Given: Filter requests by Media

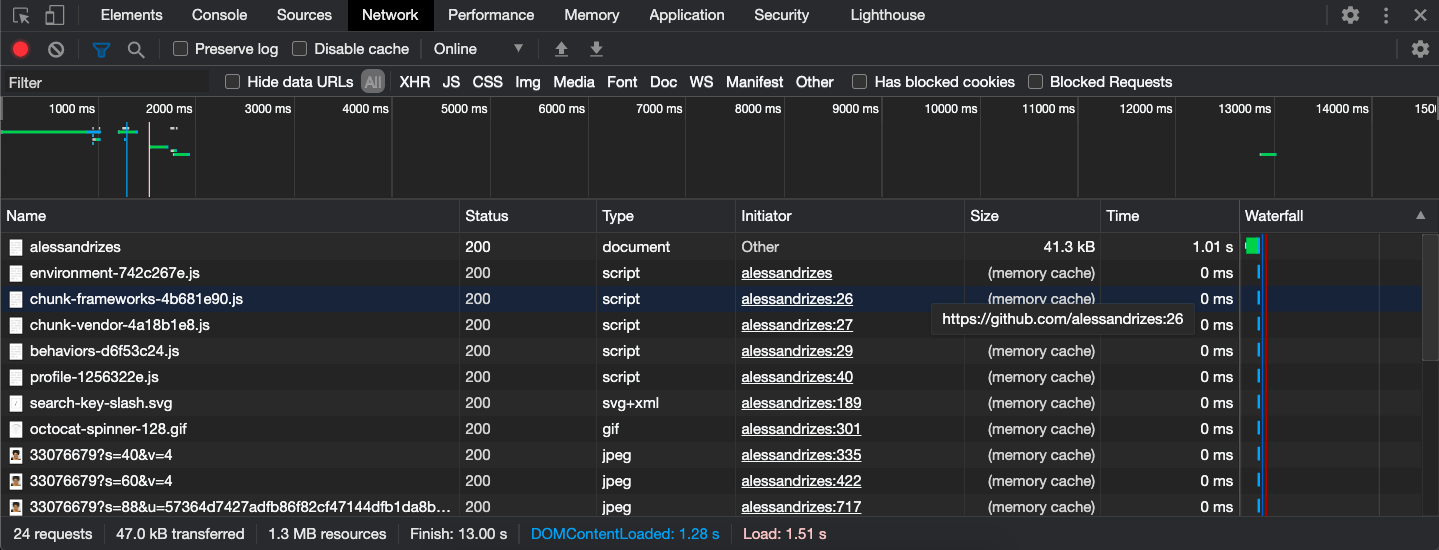Looking at the screenshot, I should coord(574,82).
